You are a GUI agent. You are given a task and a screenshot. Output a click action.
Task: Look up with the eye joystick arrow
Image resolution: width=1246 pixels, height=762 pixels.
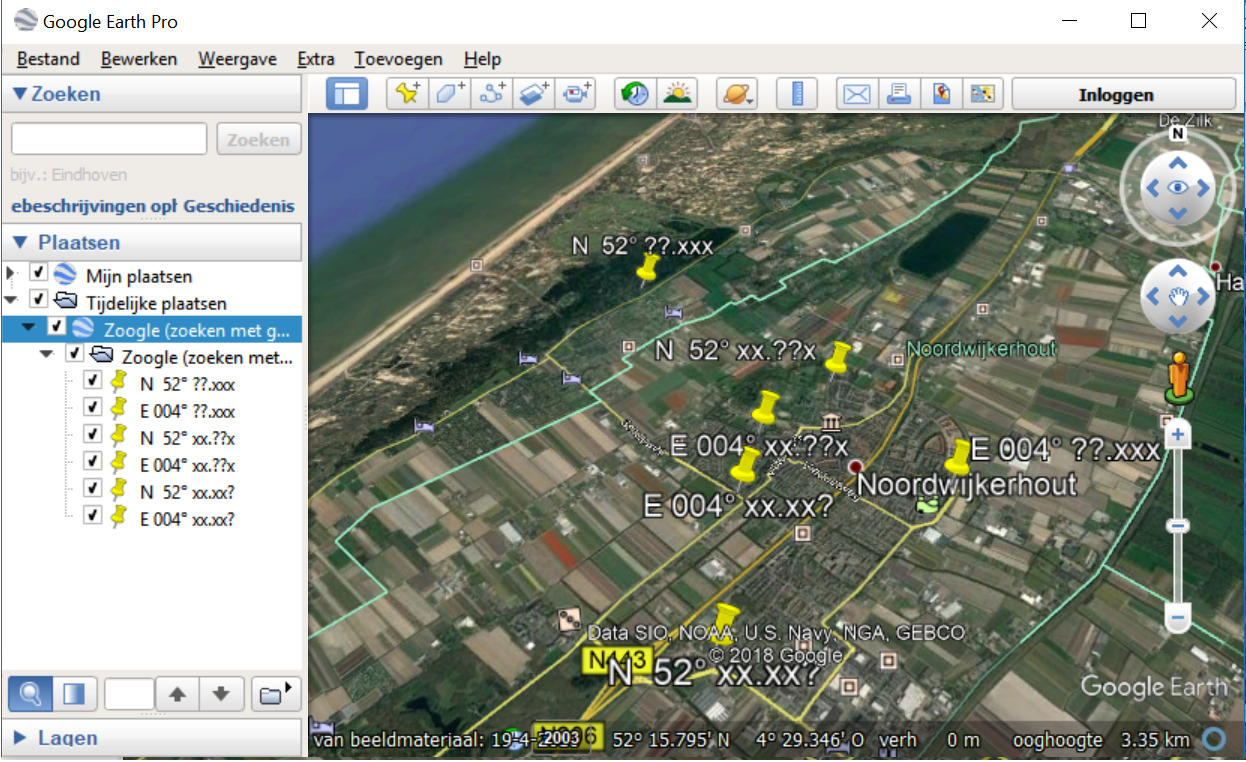[1178, 163]
